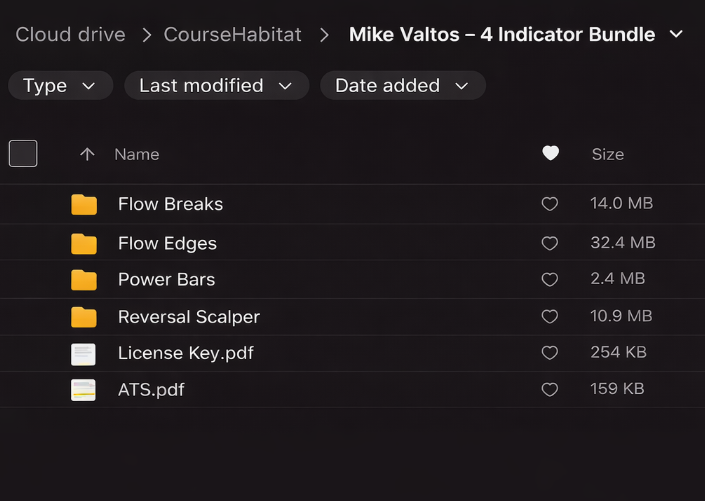This screenshot has width=705, height=501.
Task: Open the Flow Breaks folder icon
Action: [84, 205]
